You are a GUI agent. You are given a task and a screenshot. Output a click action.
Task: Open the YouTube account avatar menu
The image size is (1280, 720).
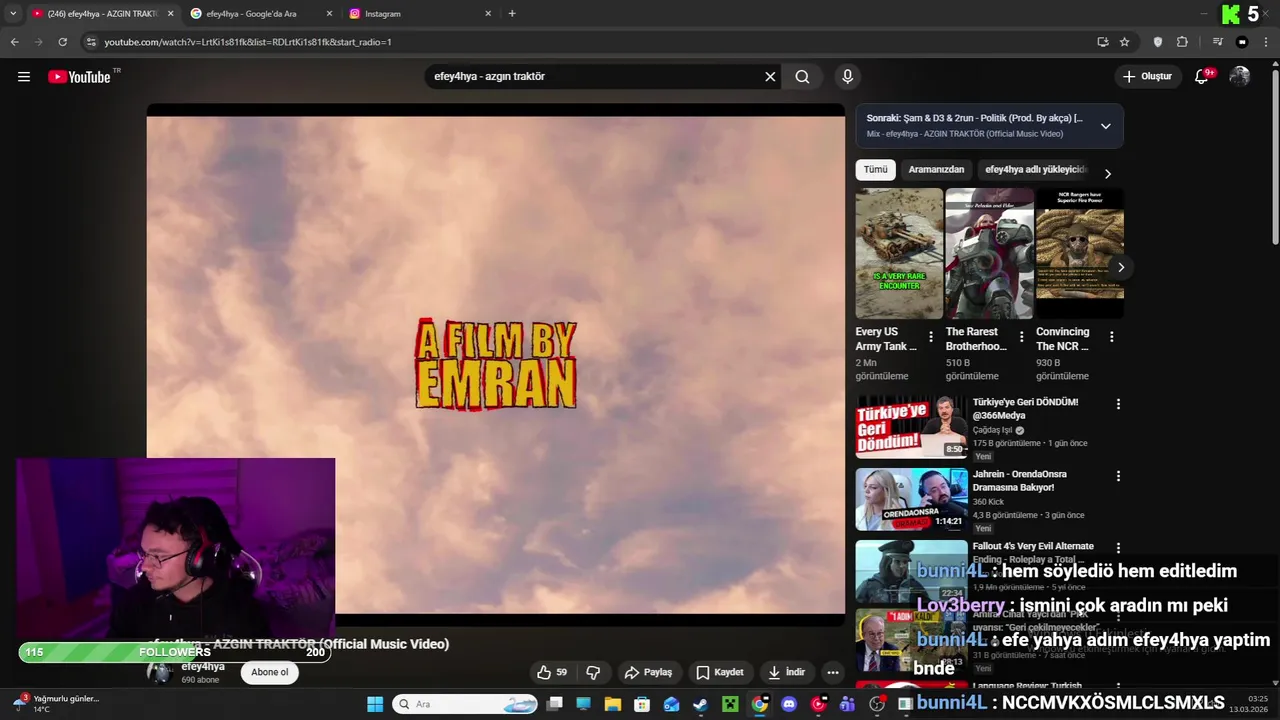coord(1240,77)
